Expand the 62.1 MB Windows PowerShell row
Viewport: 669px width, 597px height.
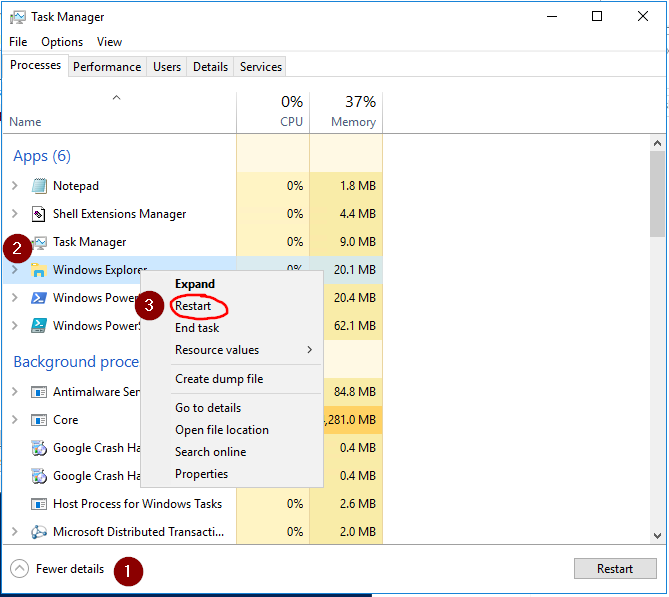pyautogui.click(x=15, y=326)
